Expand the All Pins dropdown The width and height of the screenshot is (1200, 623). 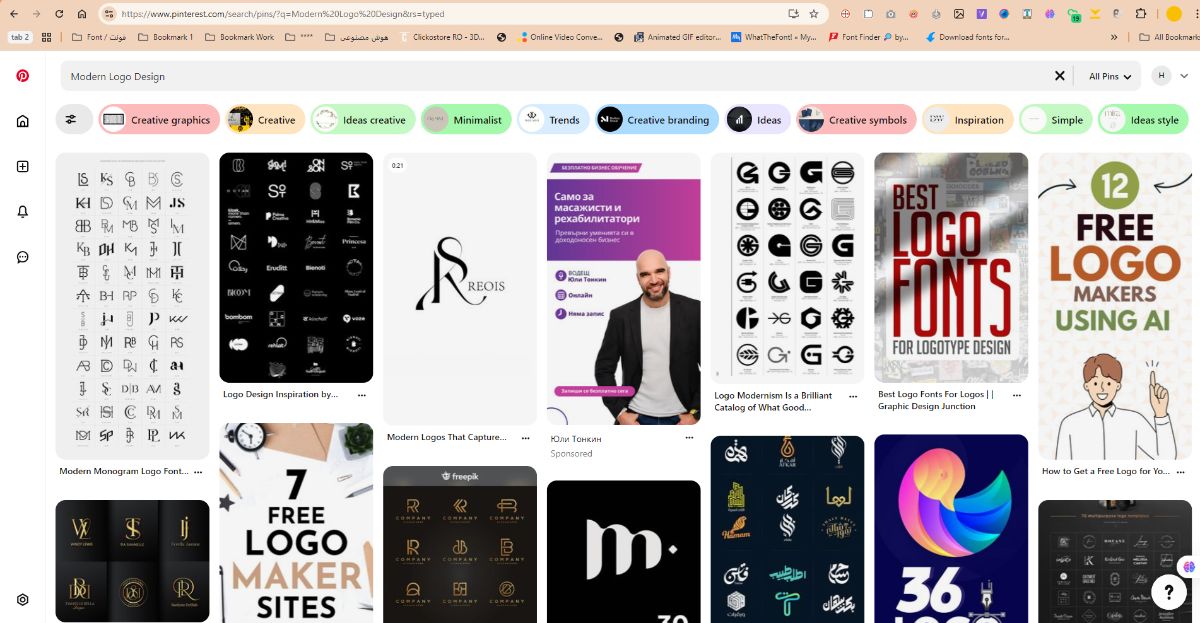[x=1110, y=76]
